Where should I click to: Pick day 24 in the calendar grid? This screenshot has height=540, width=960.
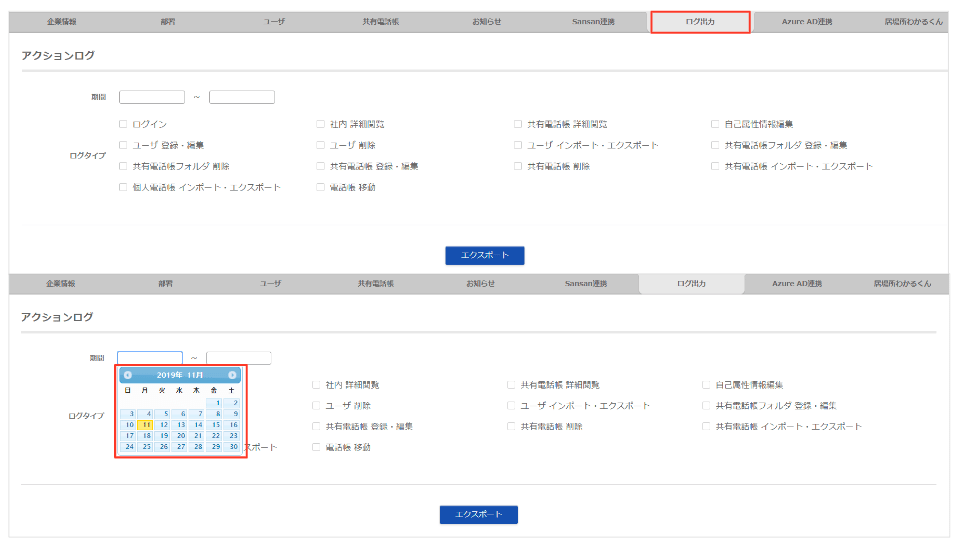click(128, 447)
